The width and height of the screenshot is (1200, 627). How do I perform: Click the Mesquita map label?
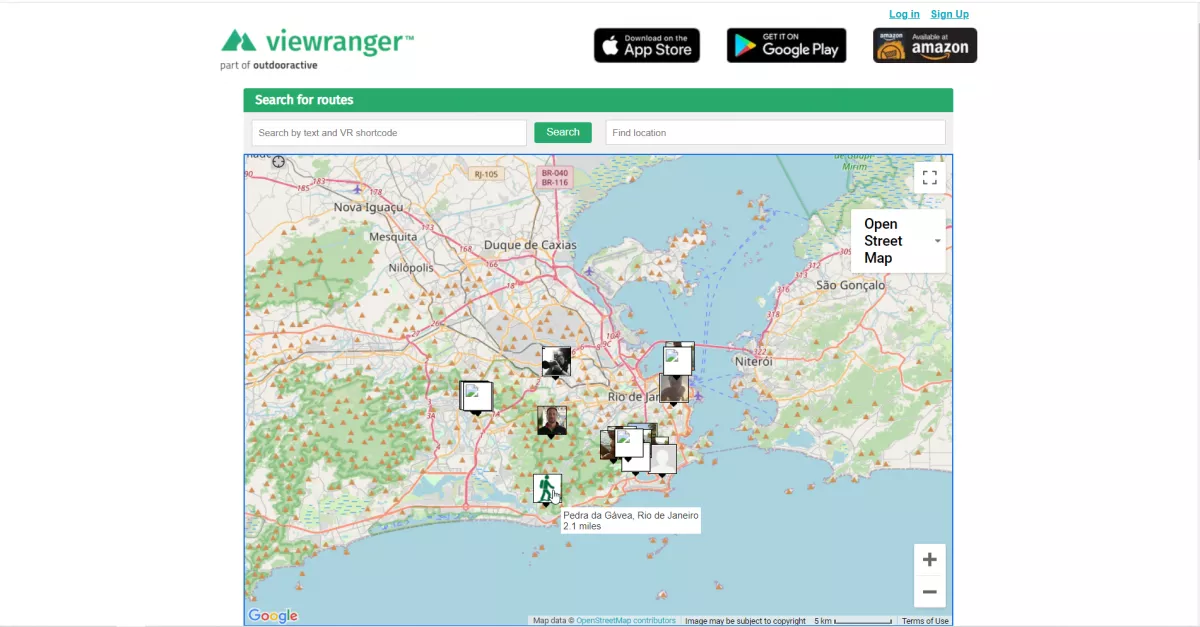tap(393, 237)
